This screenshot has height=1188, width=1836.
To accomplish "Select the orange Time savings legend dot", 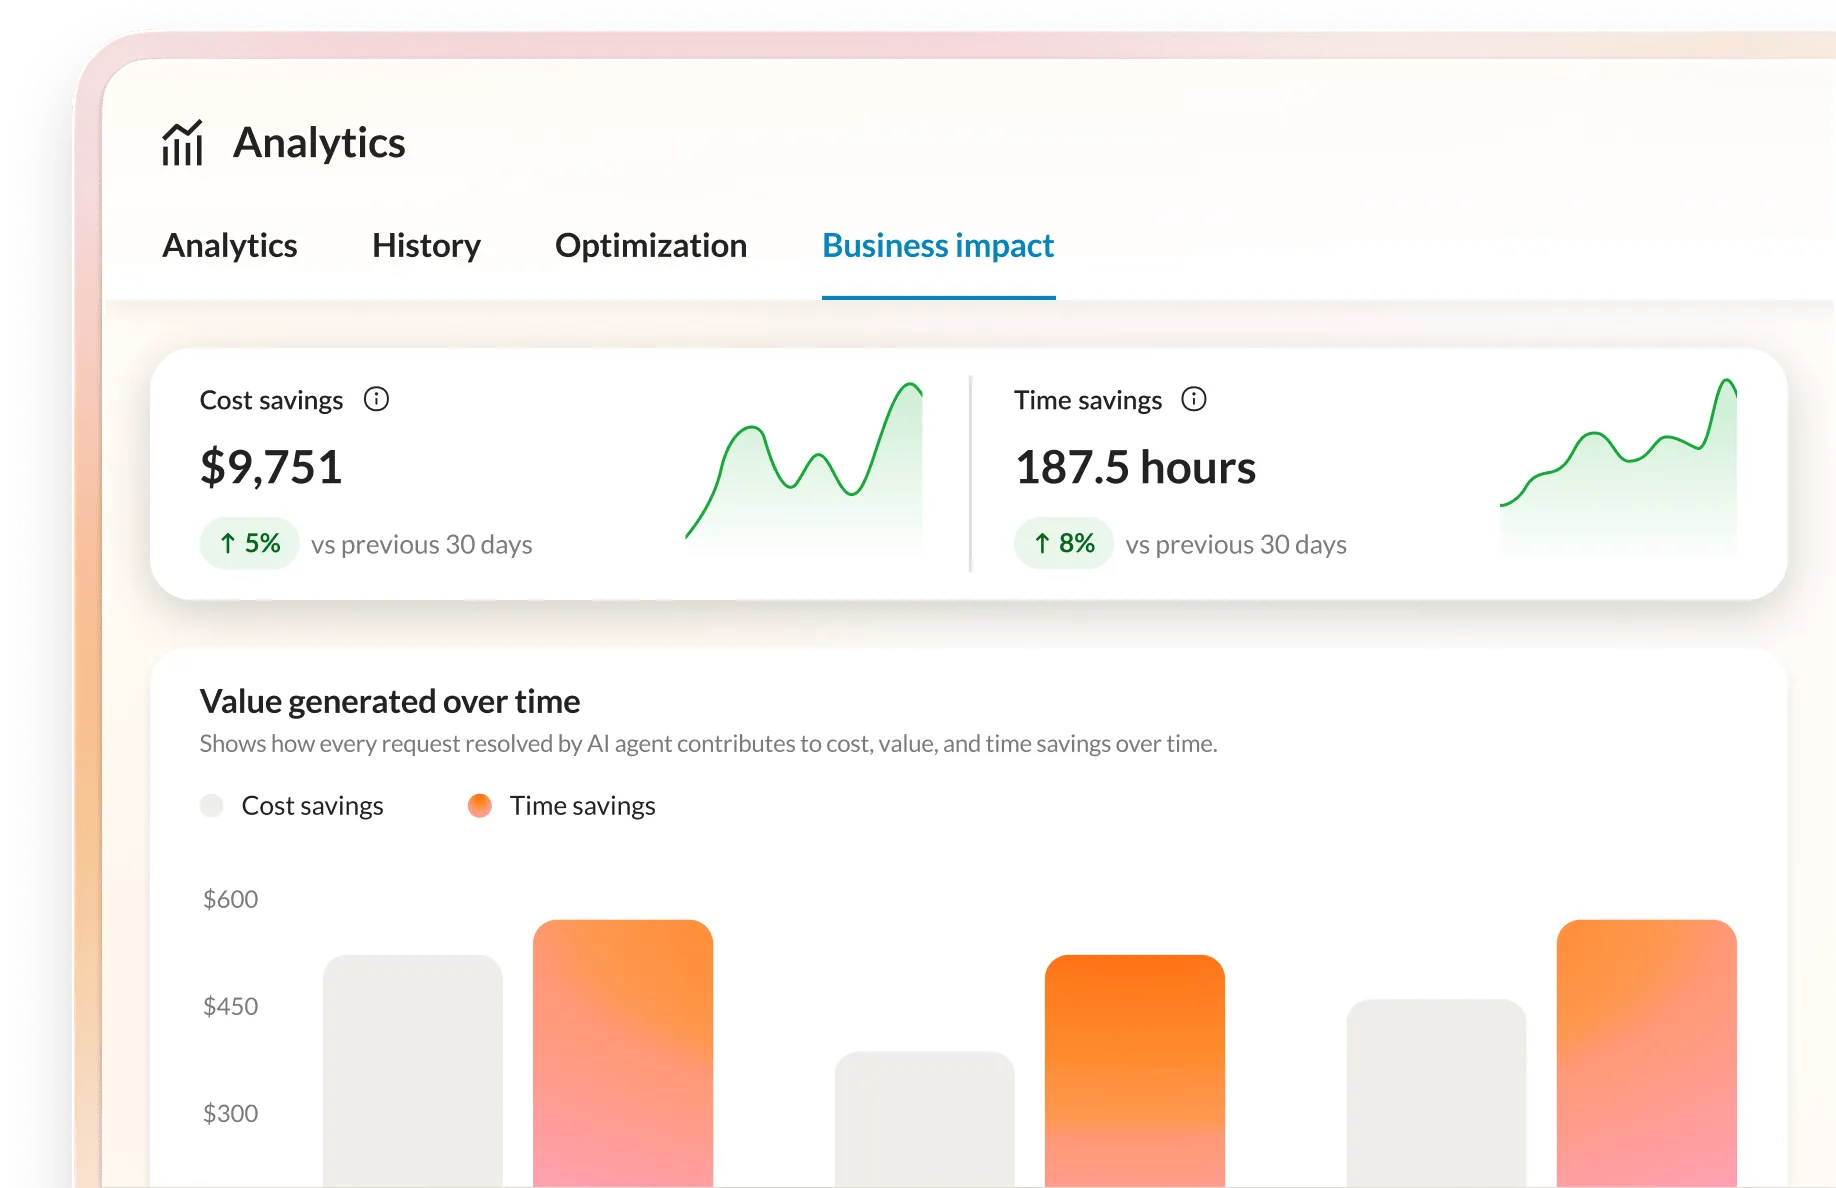I will (479, 805).
